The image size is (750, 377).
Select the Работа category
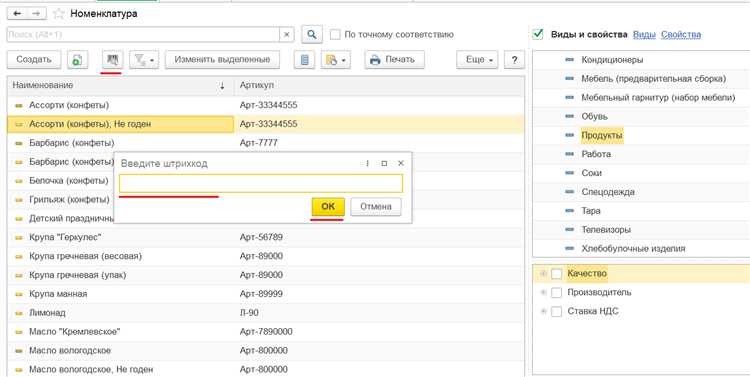(x=596, y=154)
